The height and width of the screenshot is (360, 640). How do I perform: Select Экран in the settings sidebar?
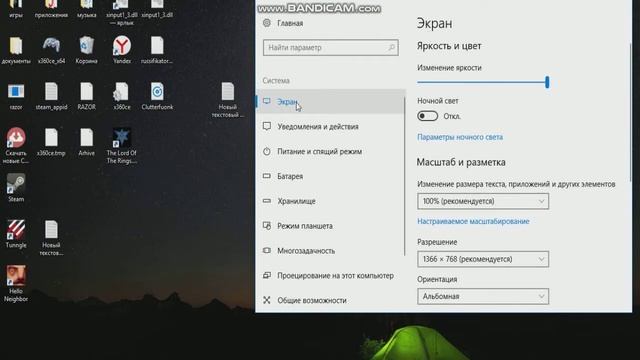[x=330, y=102]
